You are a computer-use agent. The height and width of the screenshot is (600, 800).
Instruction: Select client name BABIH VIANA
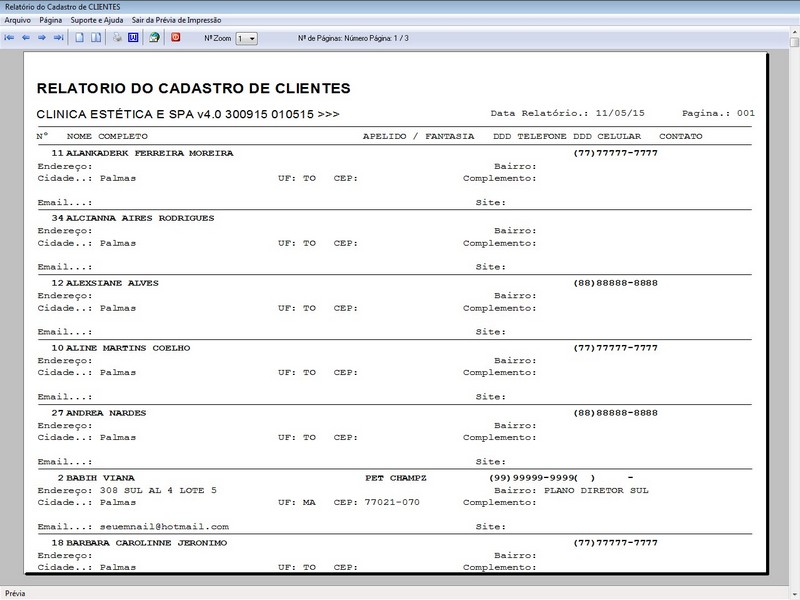(x=101, y=478)
